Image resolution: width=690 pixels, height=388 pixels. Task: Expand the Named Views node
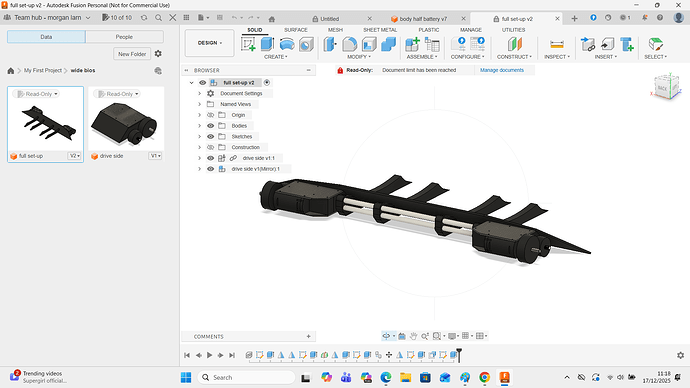coord(199,104)
